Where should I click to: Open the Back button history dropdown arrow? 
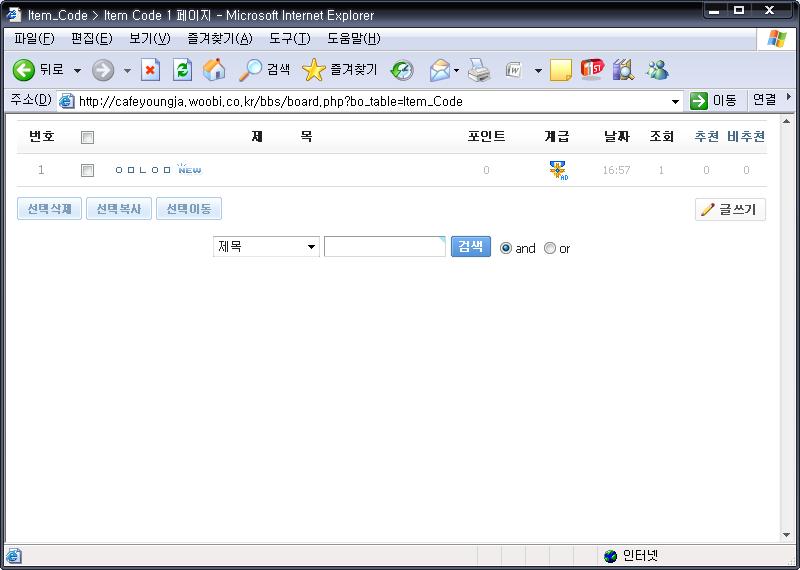pyautogui.click(x=77, y=71)
